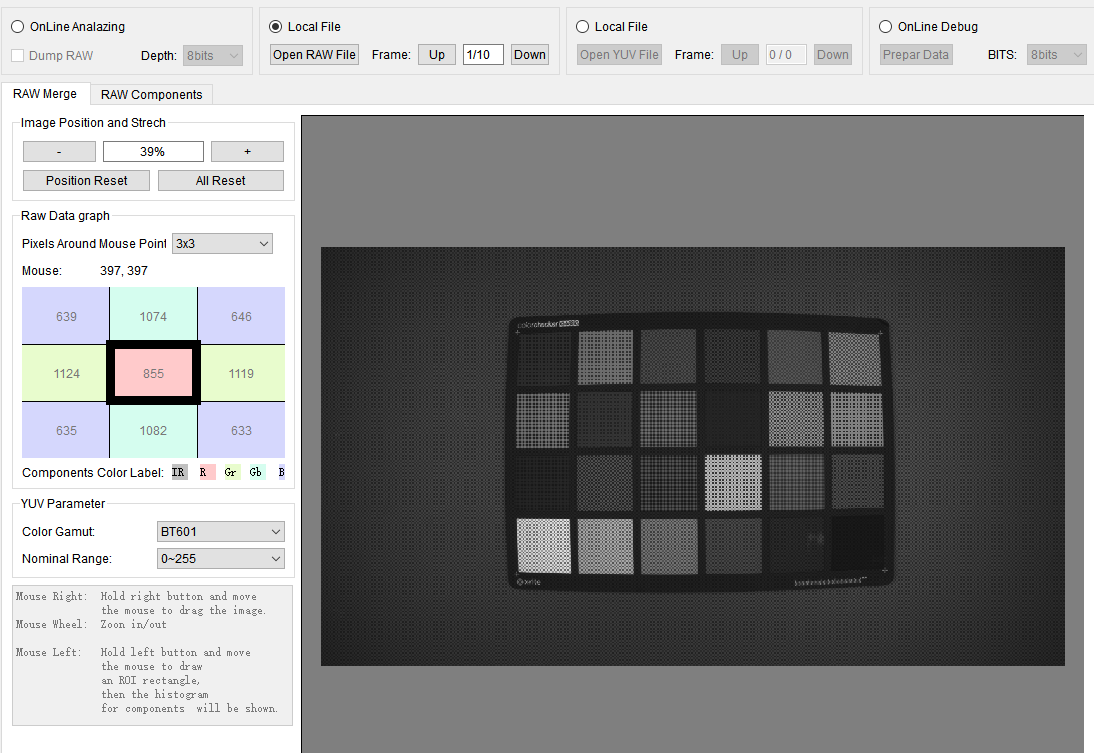The width and height of the screenshot is (1094, 753).
Task: Click the plus zoom-in button
Action: [247, 152]
